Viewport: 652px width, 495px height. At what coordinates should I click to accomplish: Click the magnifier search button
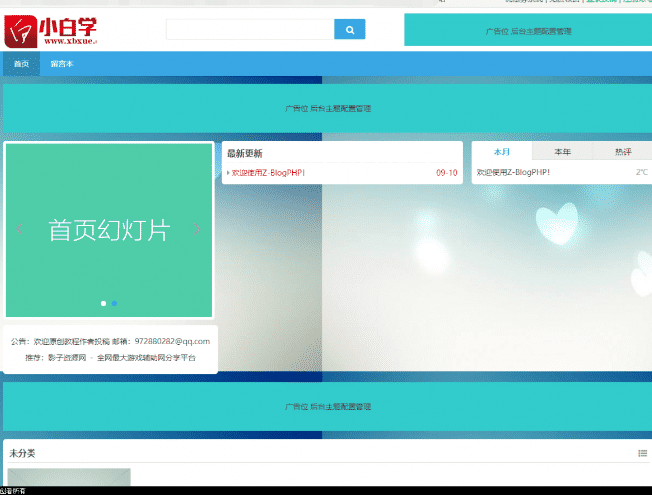click(349, 30)
